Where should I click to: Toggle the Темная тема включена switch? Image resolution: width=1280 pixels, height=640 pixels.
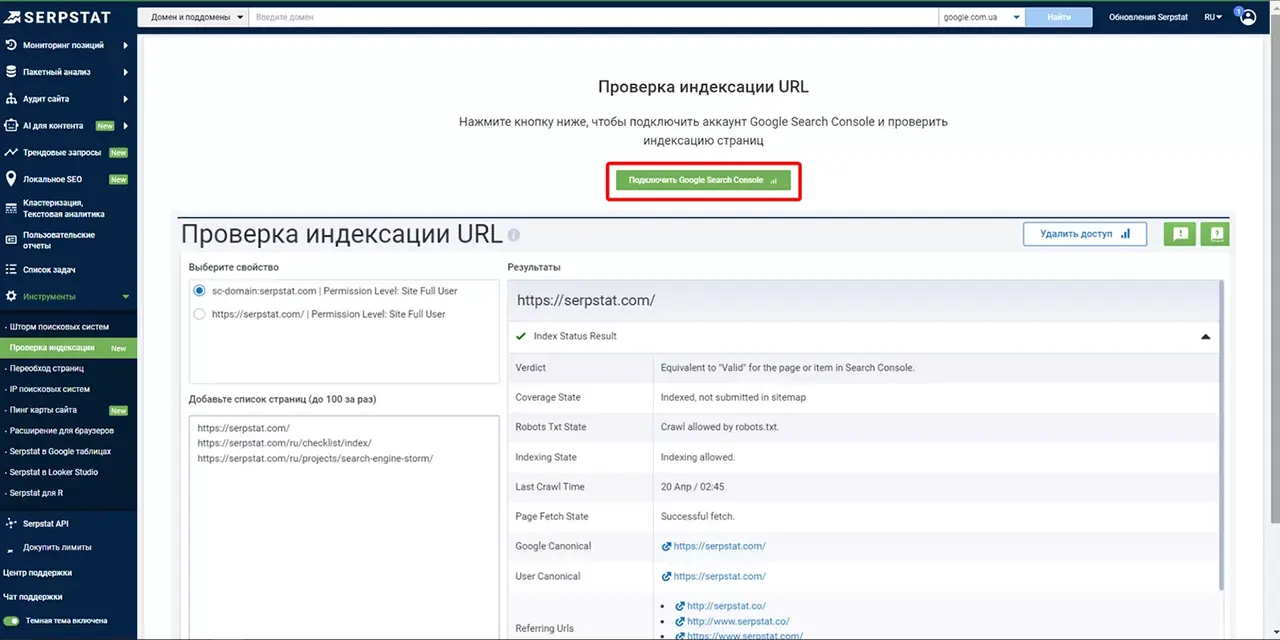click(x=12, y=621)
